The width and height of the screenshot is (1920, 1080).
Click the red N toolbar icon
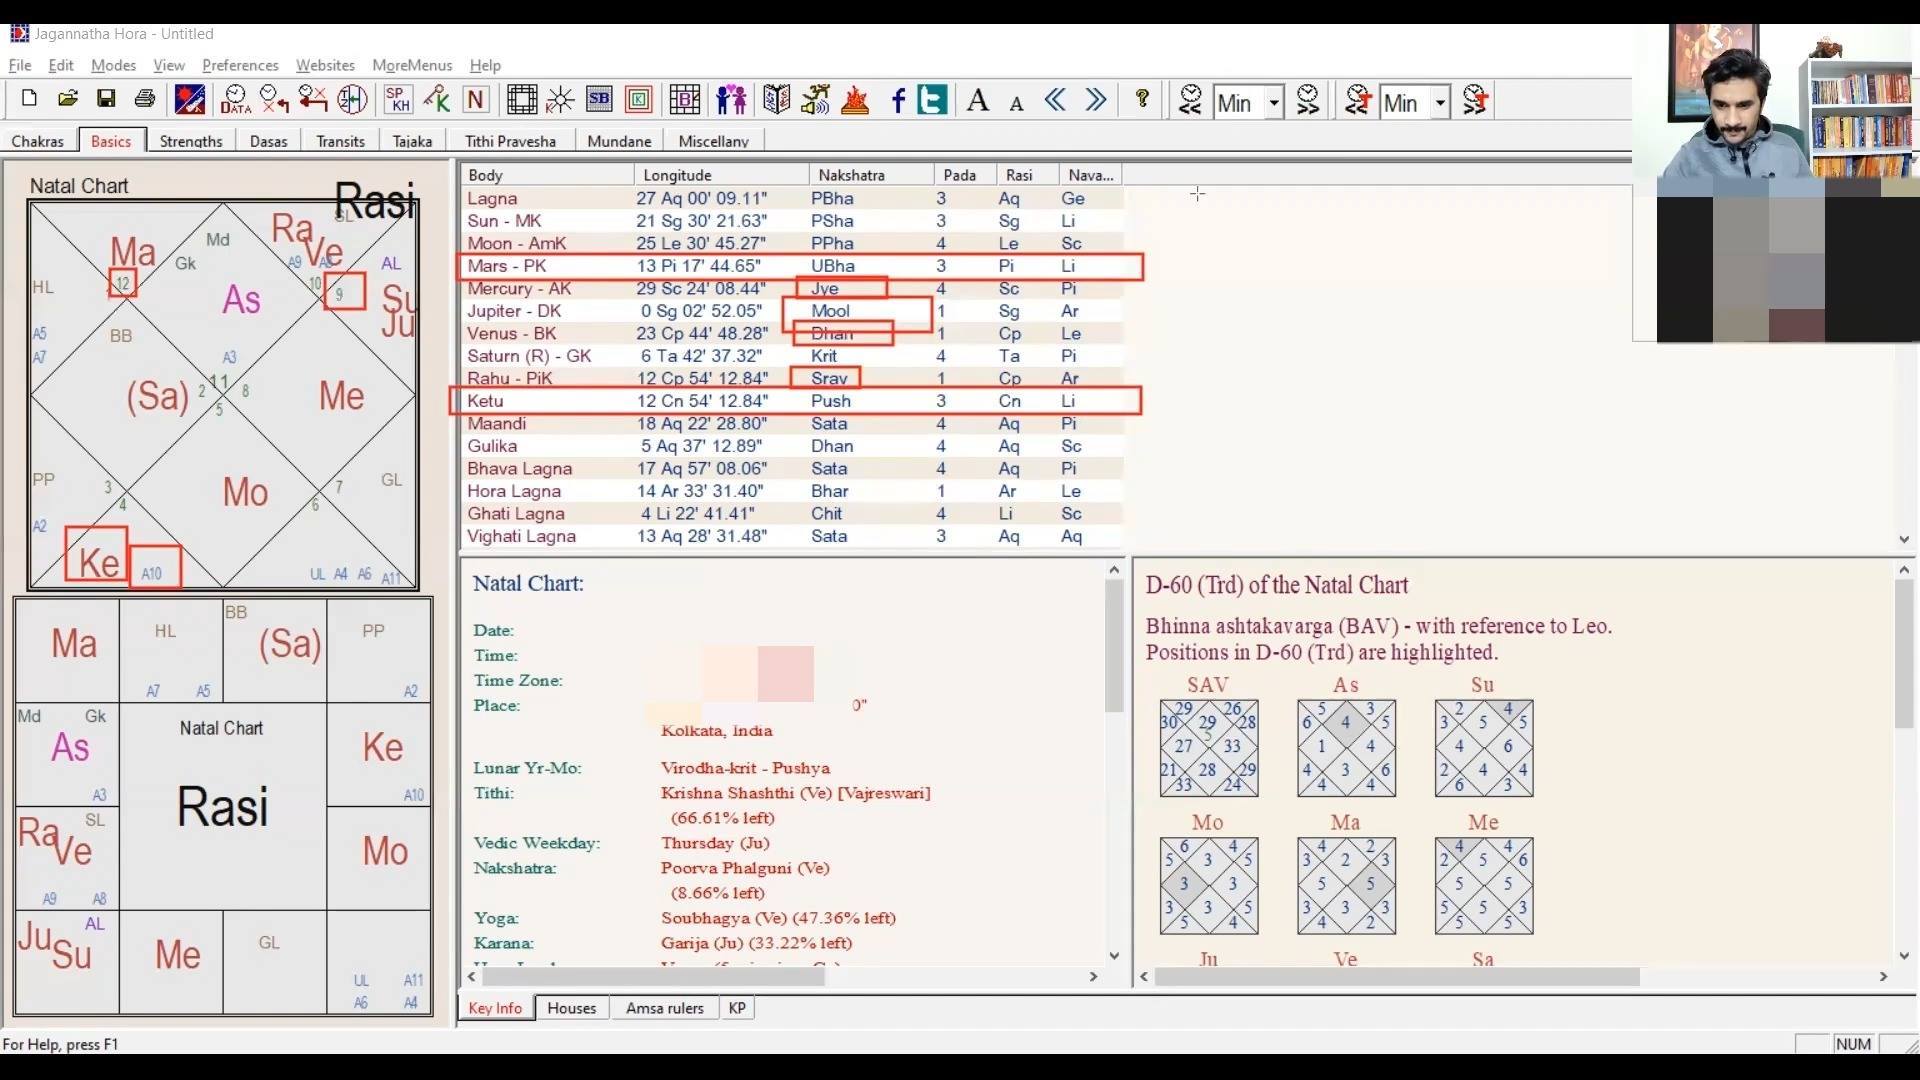click(476, 100)
